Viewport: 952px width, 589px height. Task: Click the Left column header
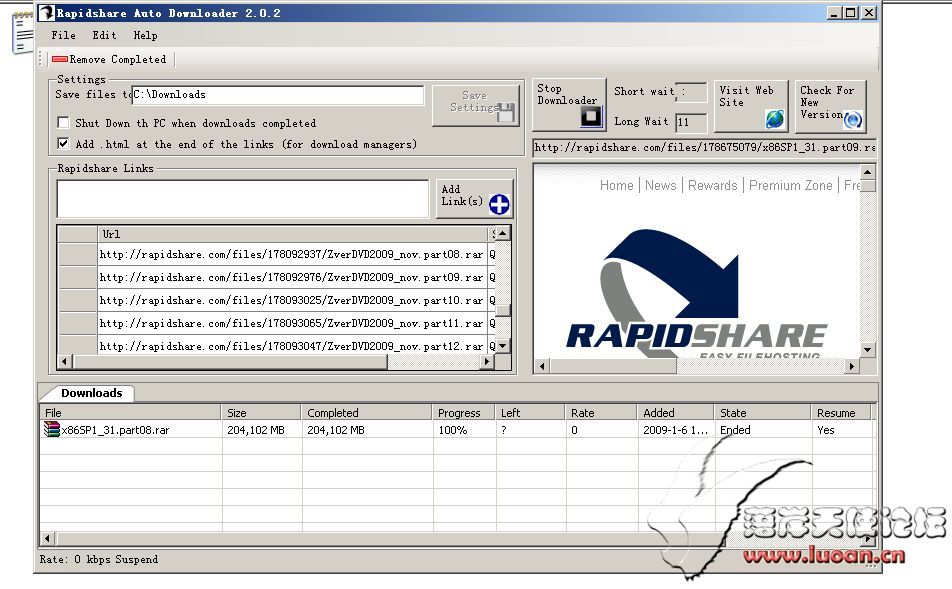[531, 412]
